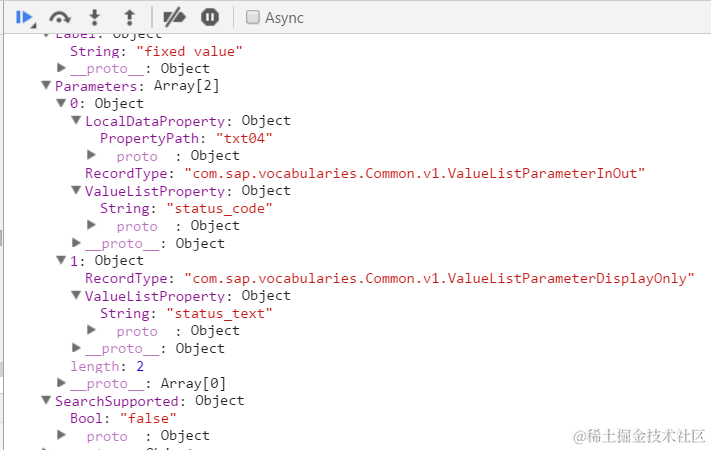Screen dimensions: 711x450
Task: Collapse ValueListProperty with "status_code"
Action: tap(76, 190)
